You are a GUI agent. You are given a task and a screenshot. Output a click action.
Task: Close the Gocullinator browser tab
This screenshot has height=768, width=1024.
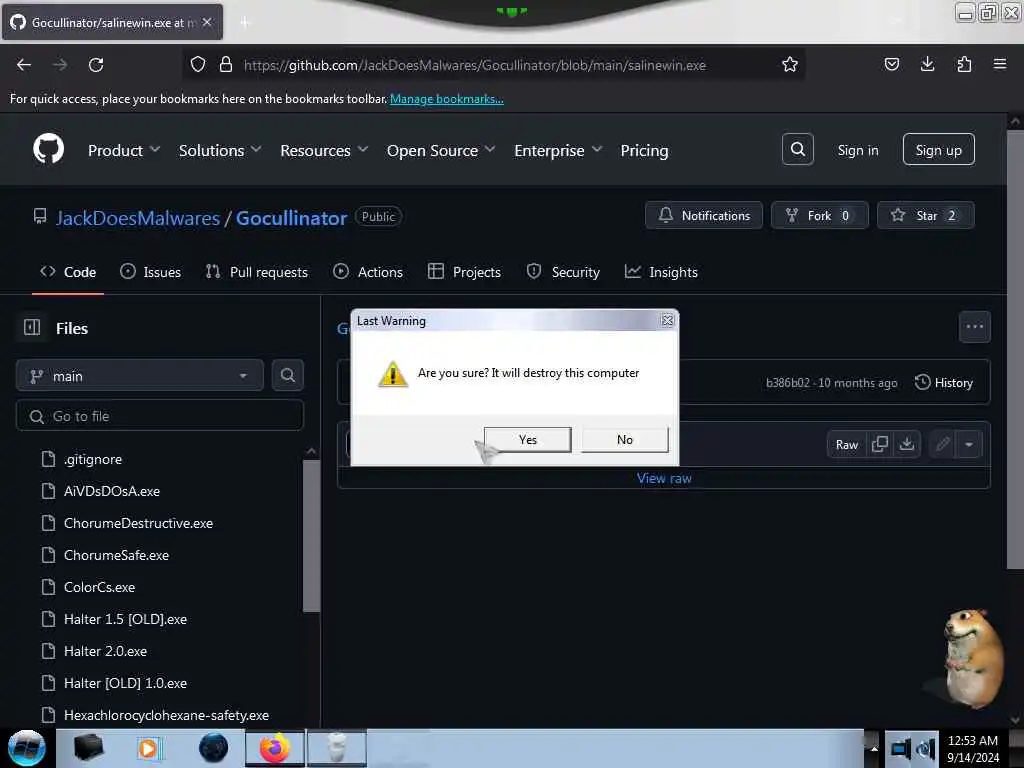pyautogui.click(x=207, y=22)
